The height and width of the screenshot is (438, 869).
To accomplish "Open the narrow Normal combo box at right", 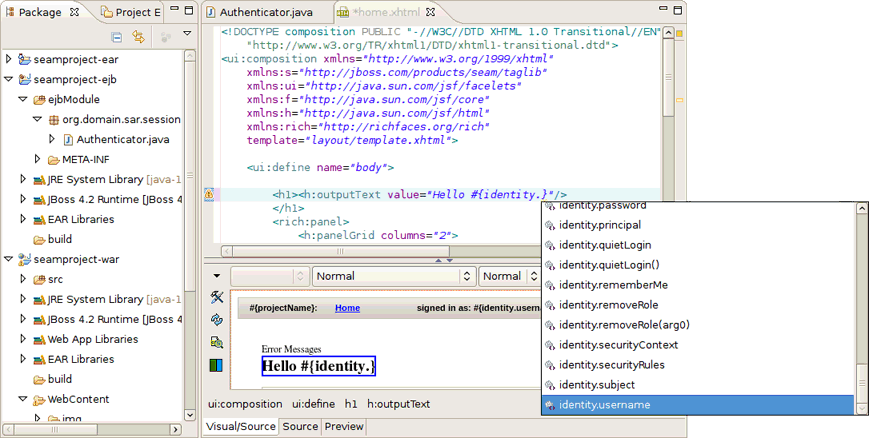I will click(x=510, y=276).
